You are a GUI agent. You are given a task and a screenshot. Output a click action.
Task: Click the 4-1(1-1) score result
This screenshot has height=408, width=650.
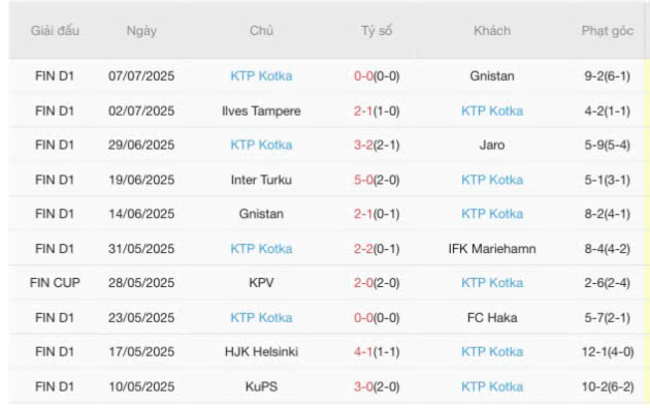tap(377, 352)
